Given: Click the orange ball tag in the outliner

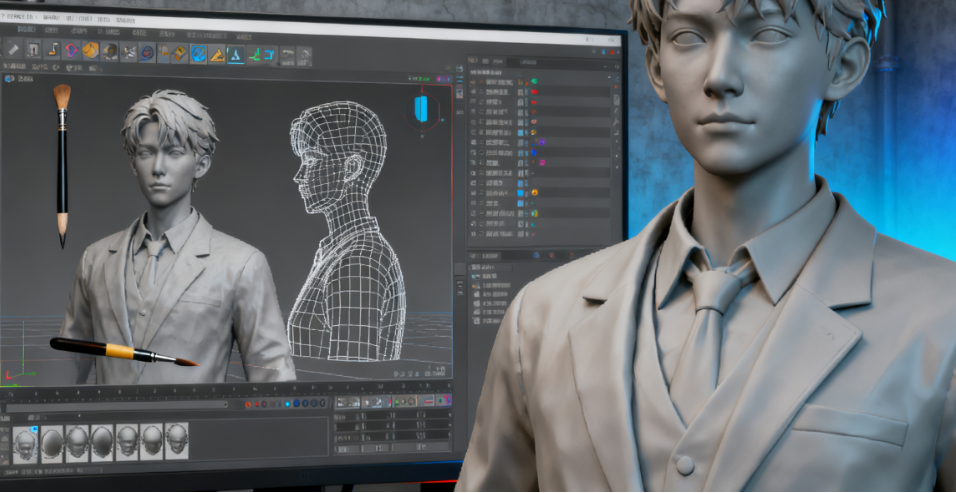Looking at the screenshot, I should click(535, 193).
